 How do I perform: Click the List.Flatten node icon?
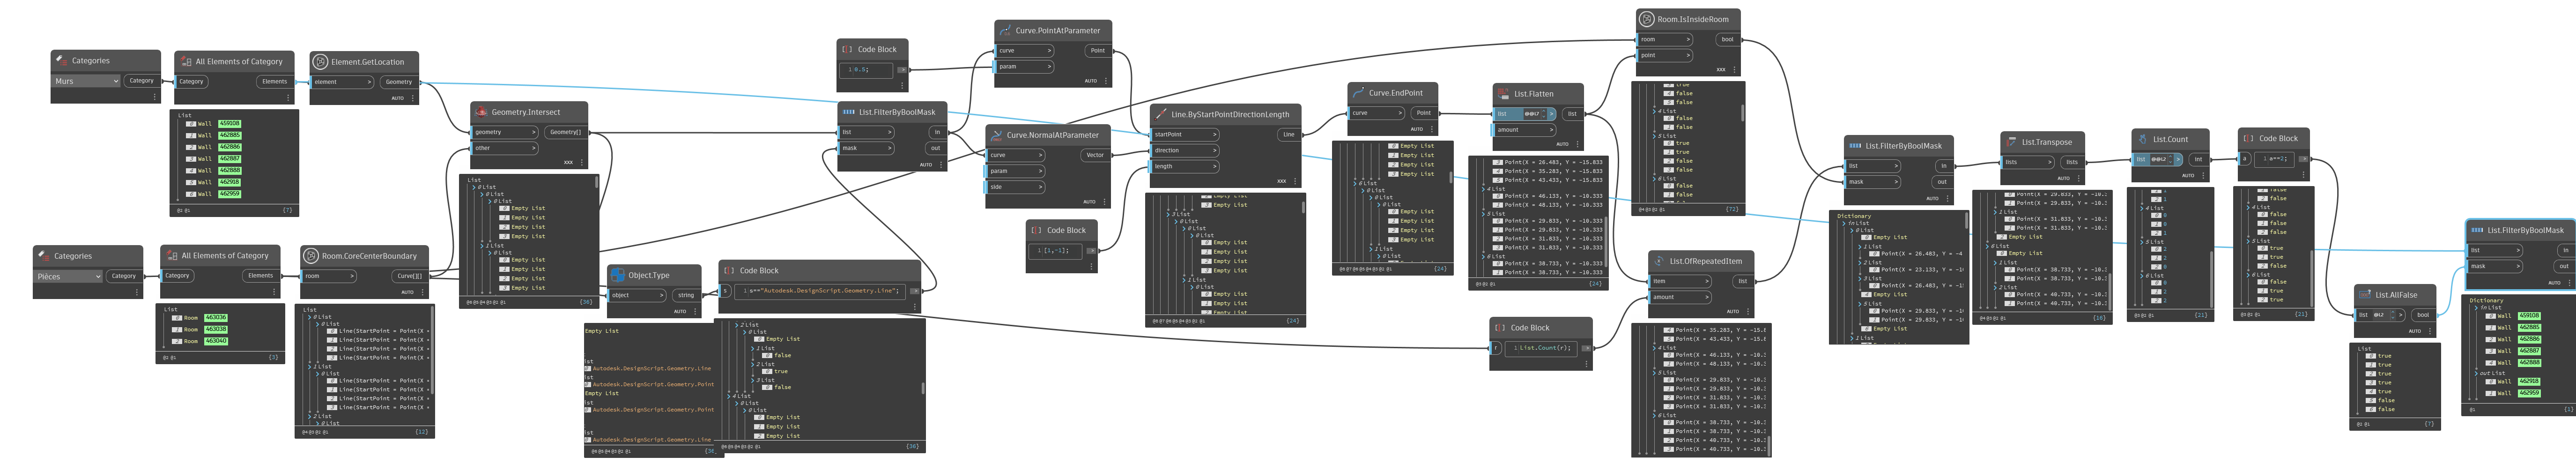(x=1503, y=94)
